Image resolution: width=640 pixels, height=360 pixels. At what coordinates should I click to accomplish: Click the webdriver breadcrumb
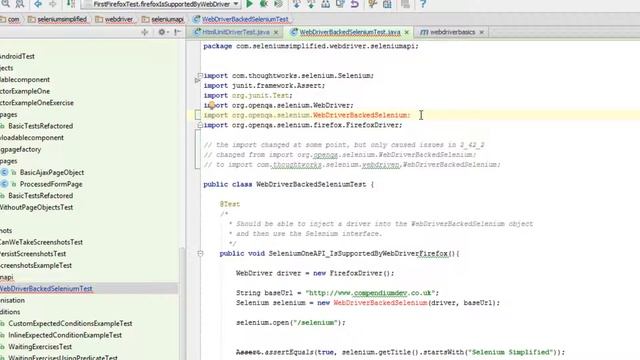[114, 19]
